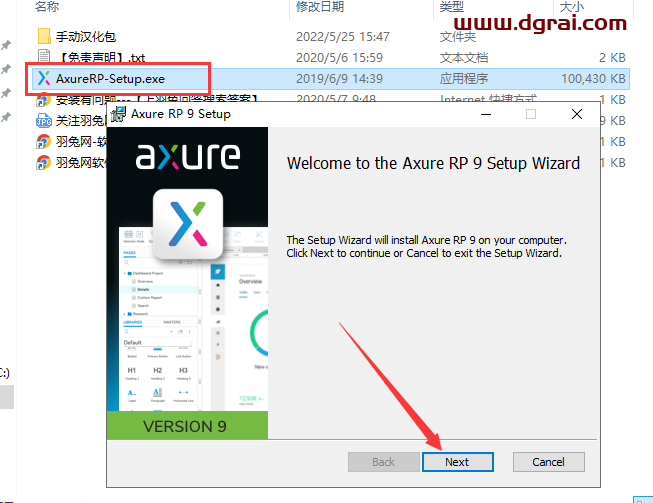The height and width of the screenshot is (503, 653).
Task: Click the date 2019/6/9 14:39
Action: (x=339, y=79)
